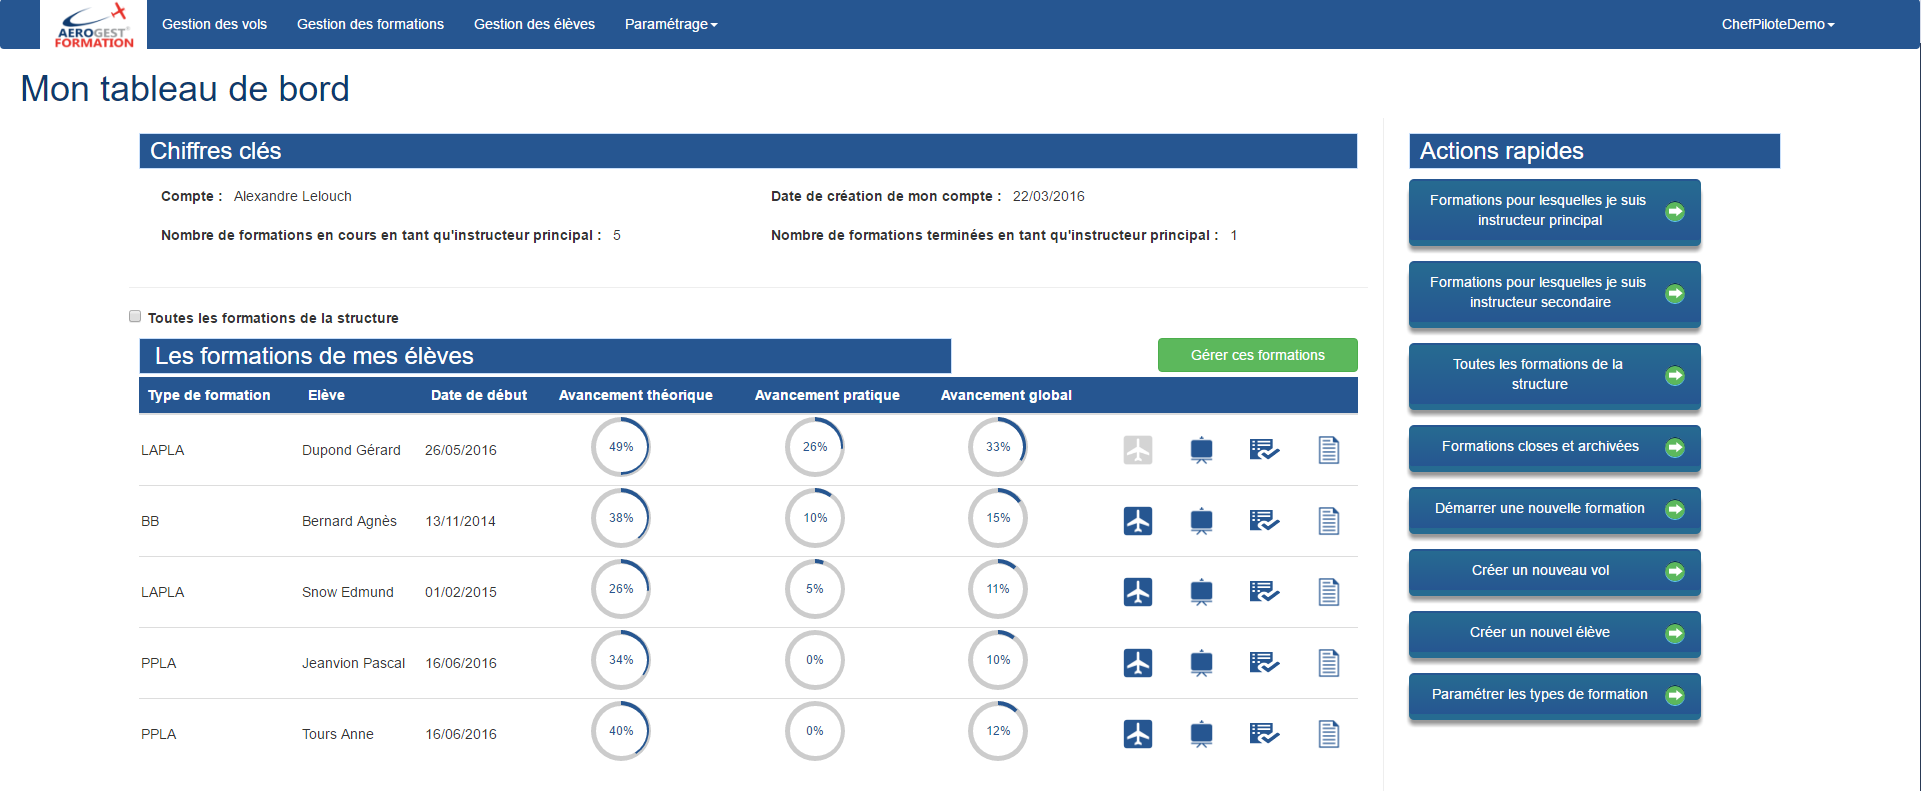Sort by Elève column header
The width and height of the screenshot is (1921, 791).
tap(326, 395)
